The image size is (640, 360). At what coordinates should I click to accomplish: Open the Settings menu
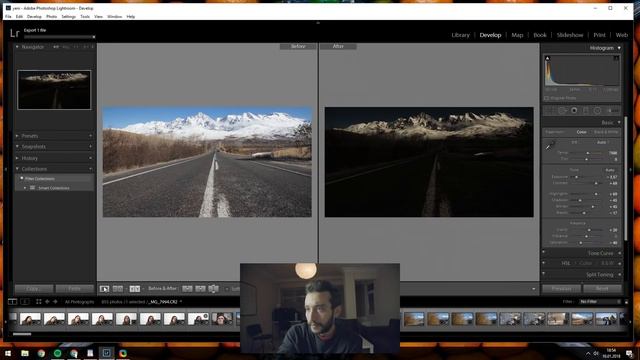69,17
